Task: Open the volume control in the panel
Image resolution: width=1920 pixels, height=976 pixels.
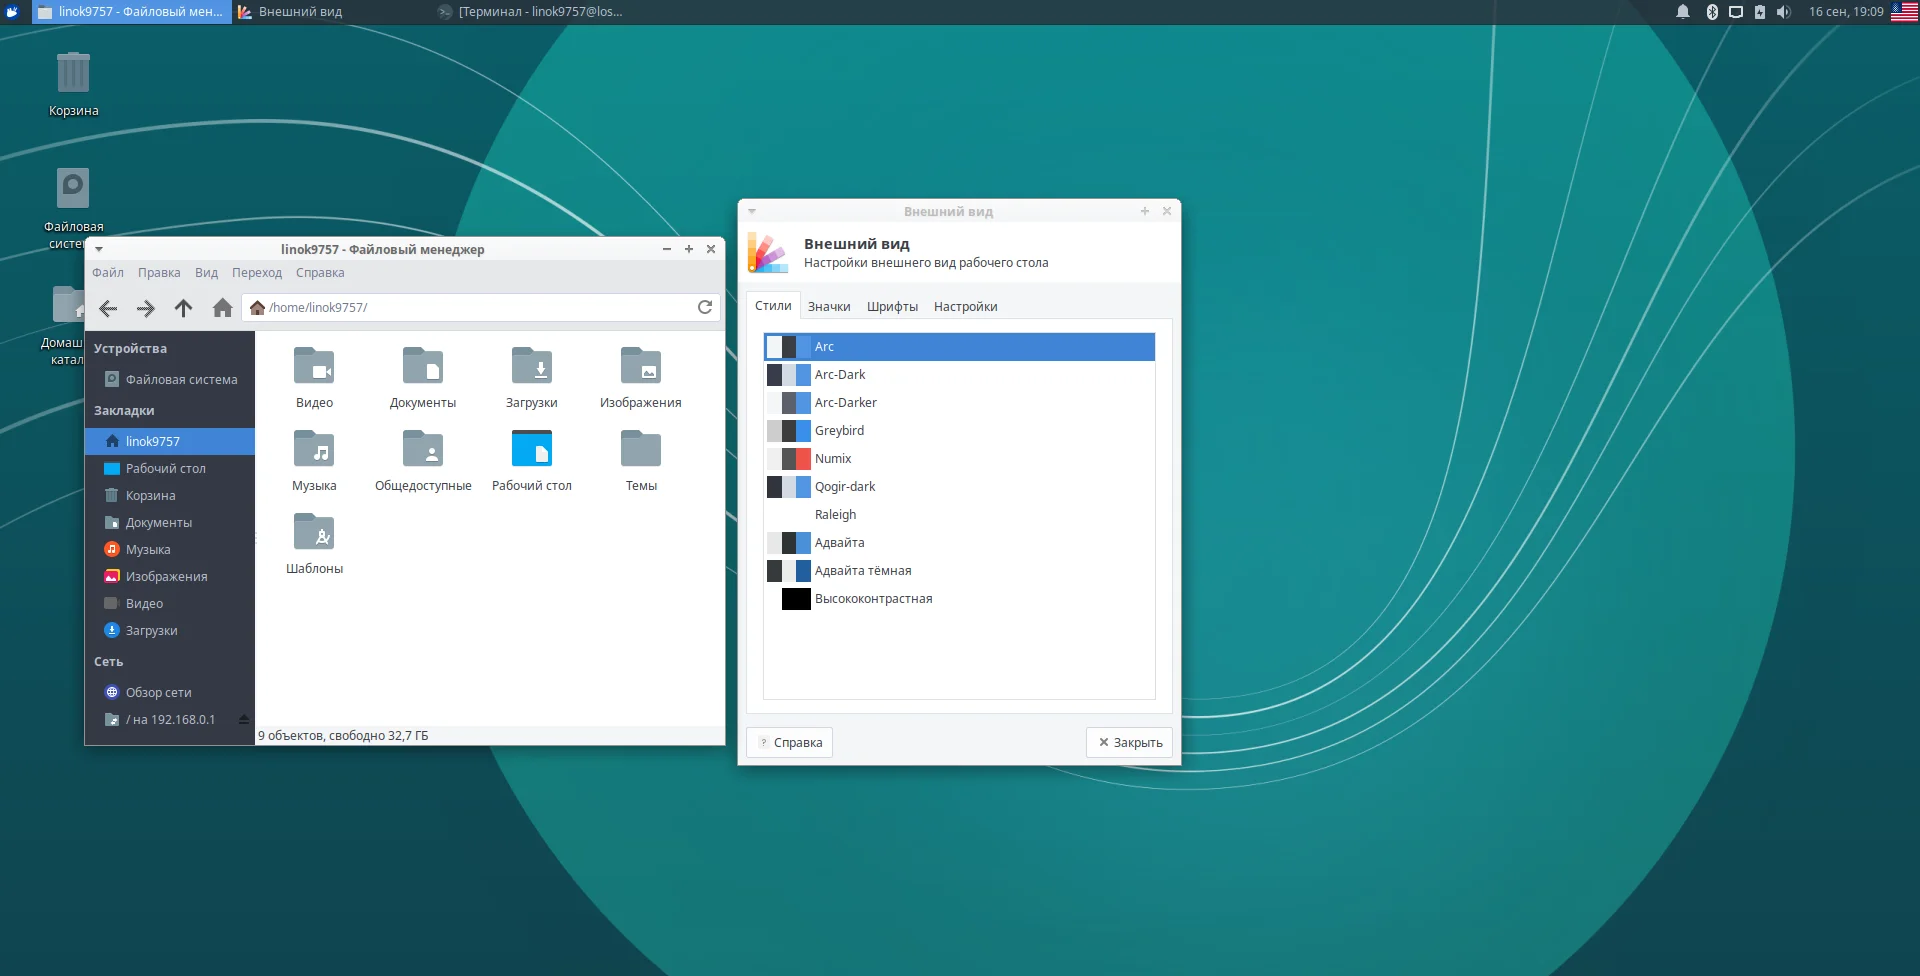Action: point(1784,12)
